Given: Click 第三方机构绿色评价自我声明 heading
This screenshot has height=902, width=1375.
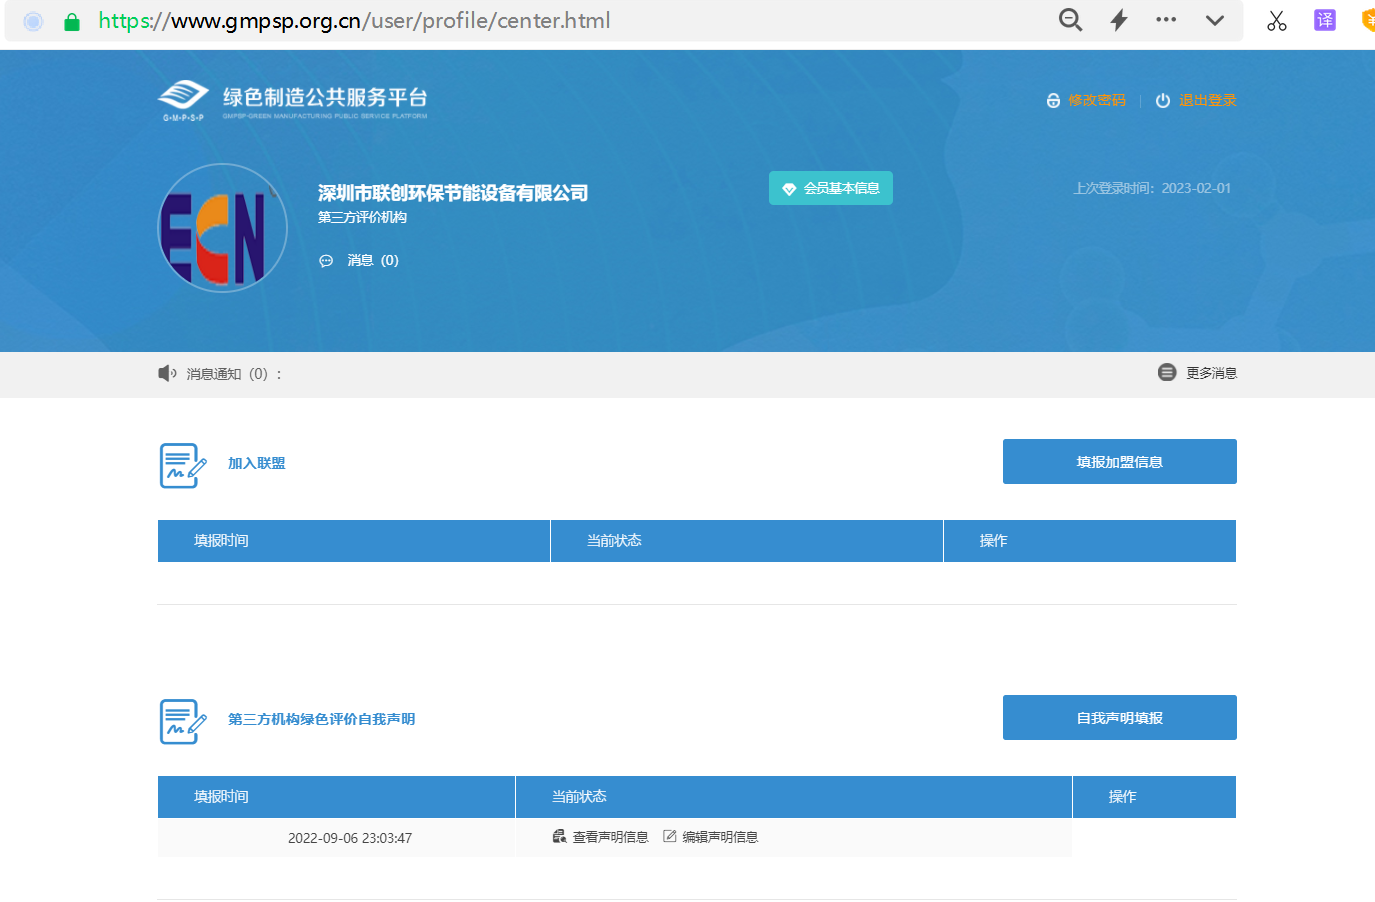Looking at the screenshot, I should [321, 719].
